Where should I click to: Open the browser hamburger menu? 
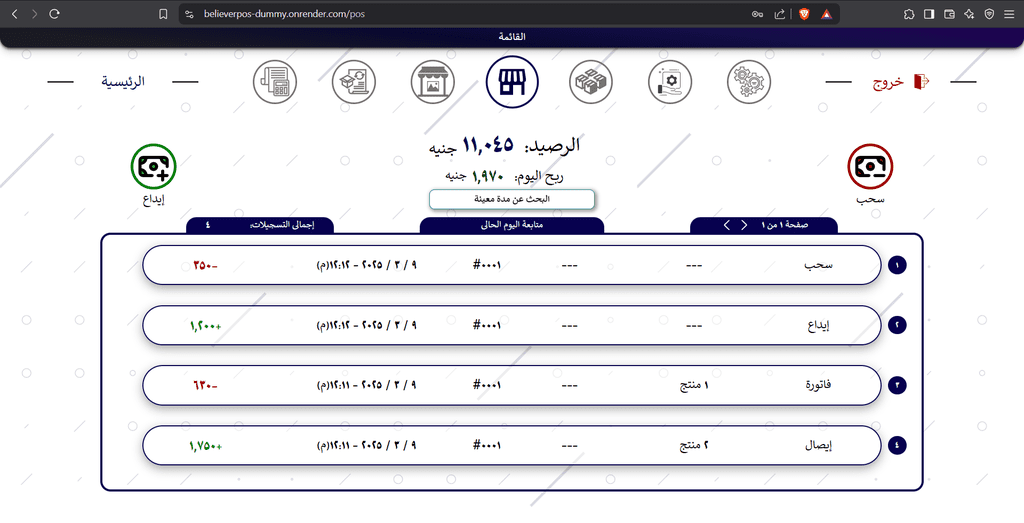1010,14
